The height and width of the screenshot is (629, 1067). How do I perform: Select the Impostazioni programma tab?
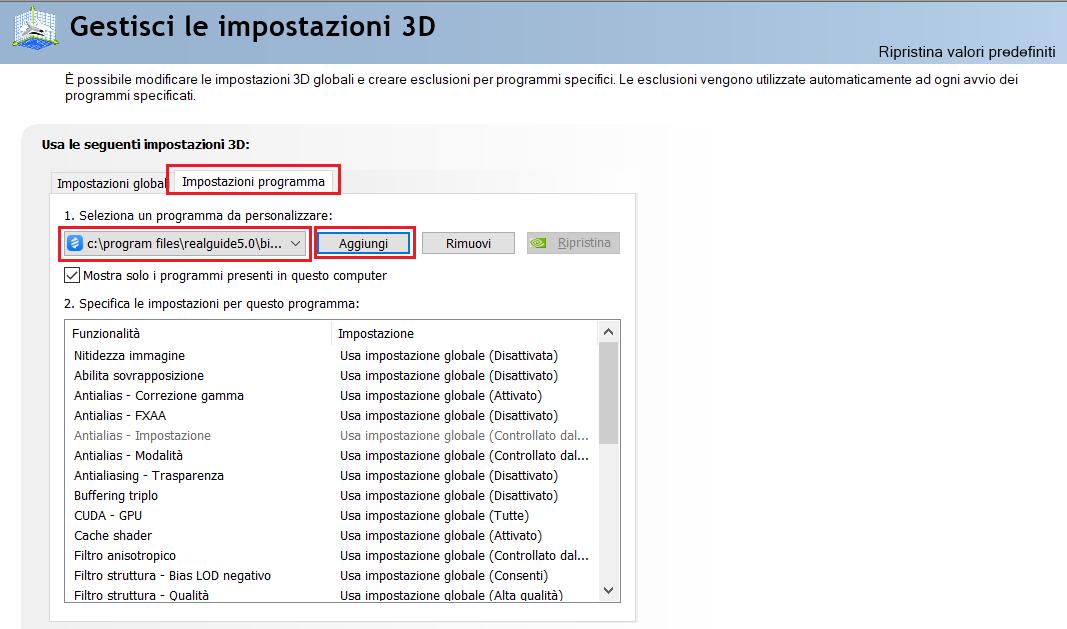(253, 182)
